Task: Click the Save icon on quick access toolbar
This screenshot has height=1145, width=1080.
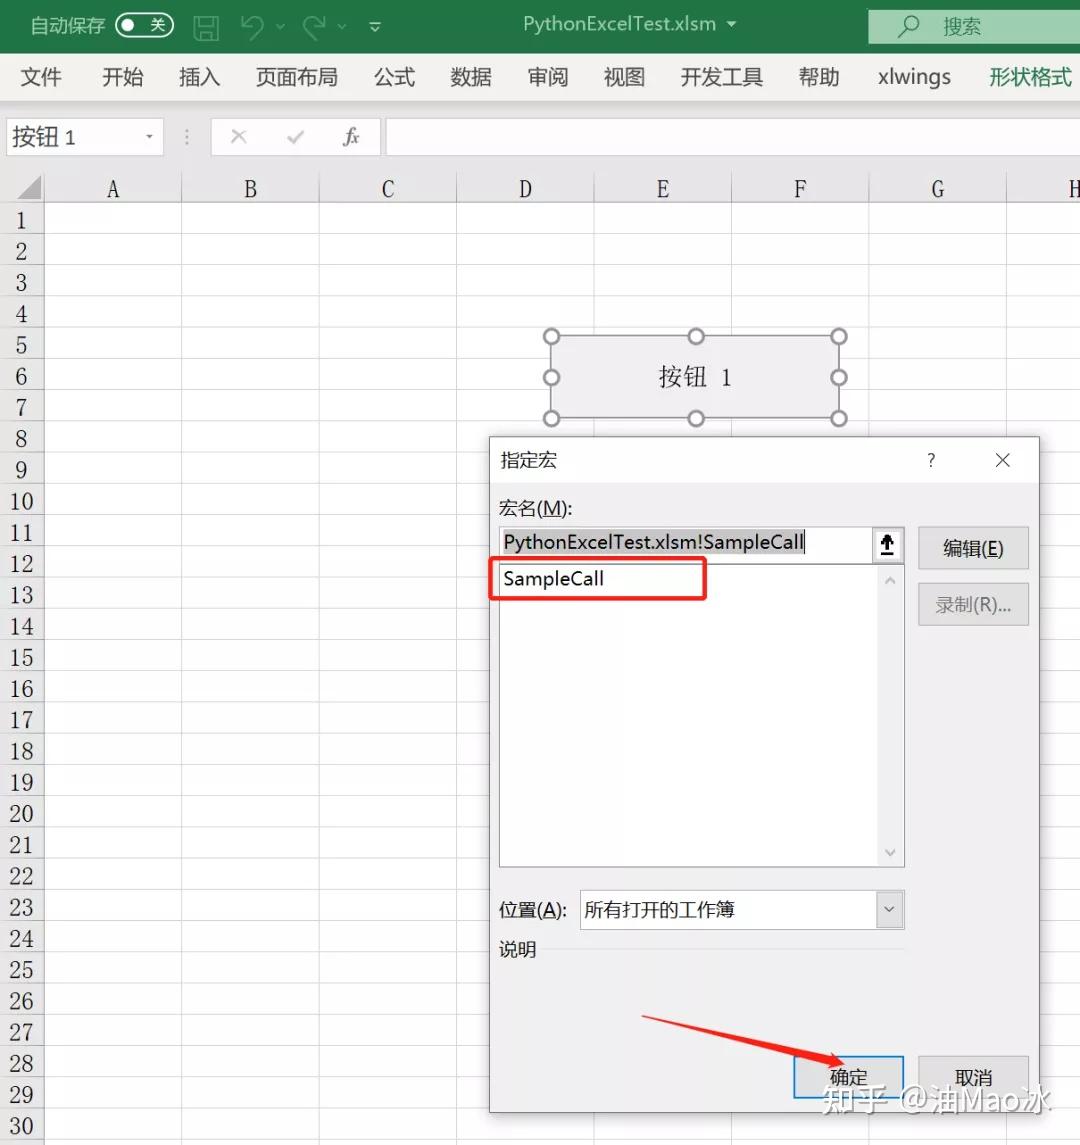Action: click(x=206, y=25)
